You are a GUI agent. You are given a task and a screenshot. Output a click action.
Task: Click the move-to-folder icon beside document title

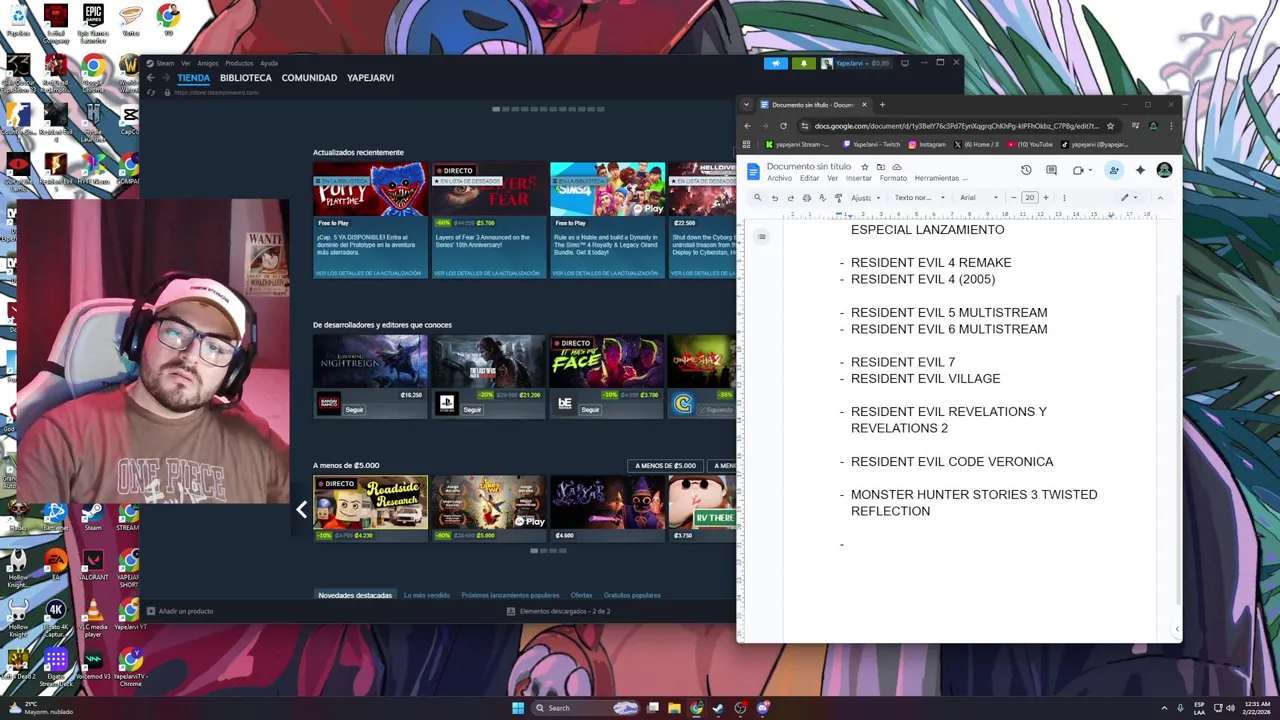click(880, 167)
